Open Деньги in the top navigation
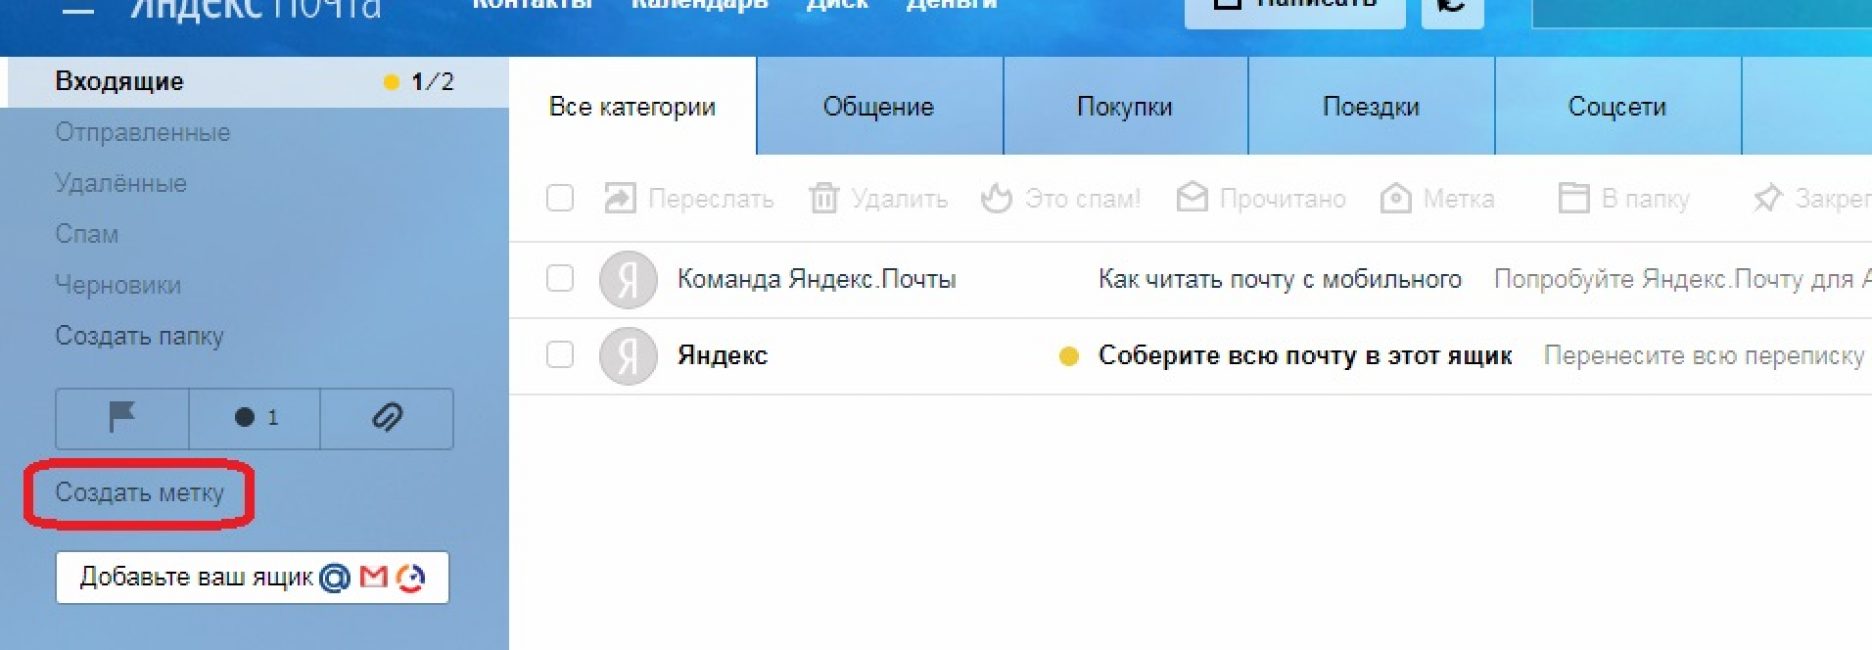This screenshot has width=1872, height=650. point(951,5)
